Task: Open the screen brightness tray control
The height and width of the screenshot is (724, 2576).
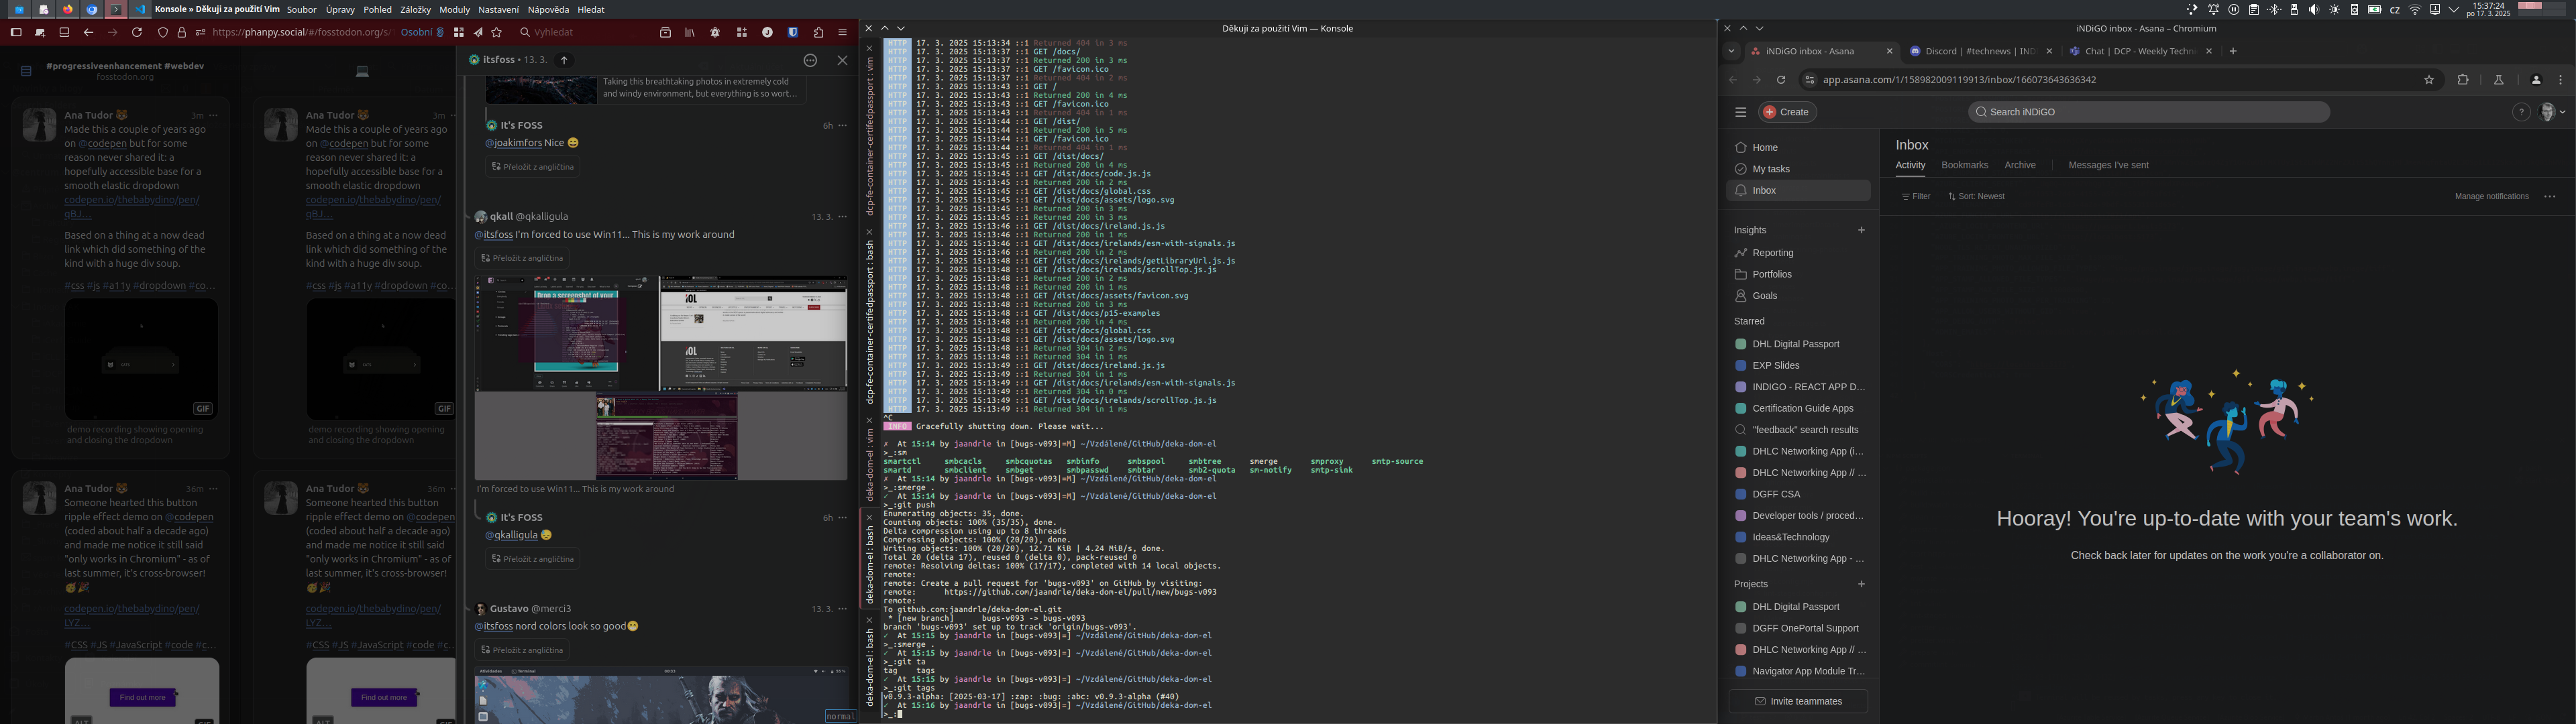Action: pos(2335,9)
